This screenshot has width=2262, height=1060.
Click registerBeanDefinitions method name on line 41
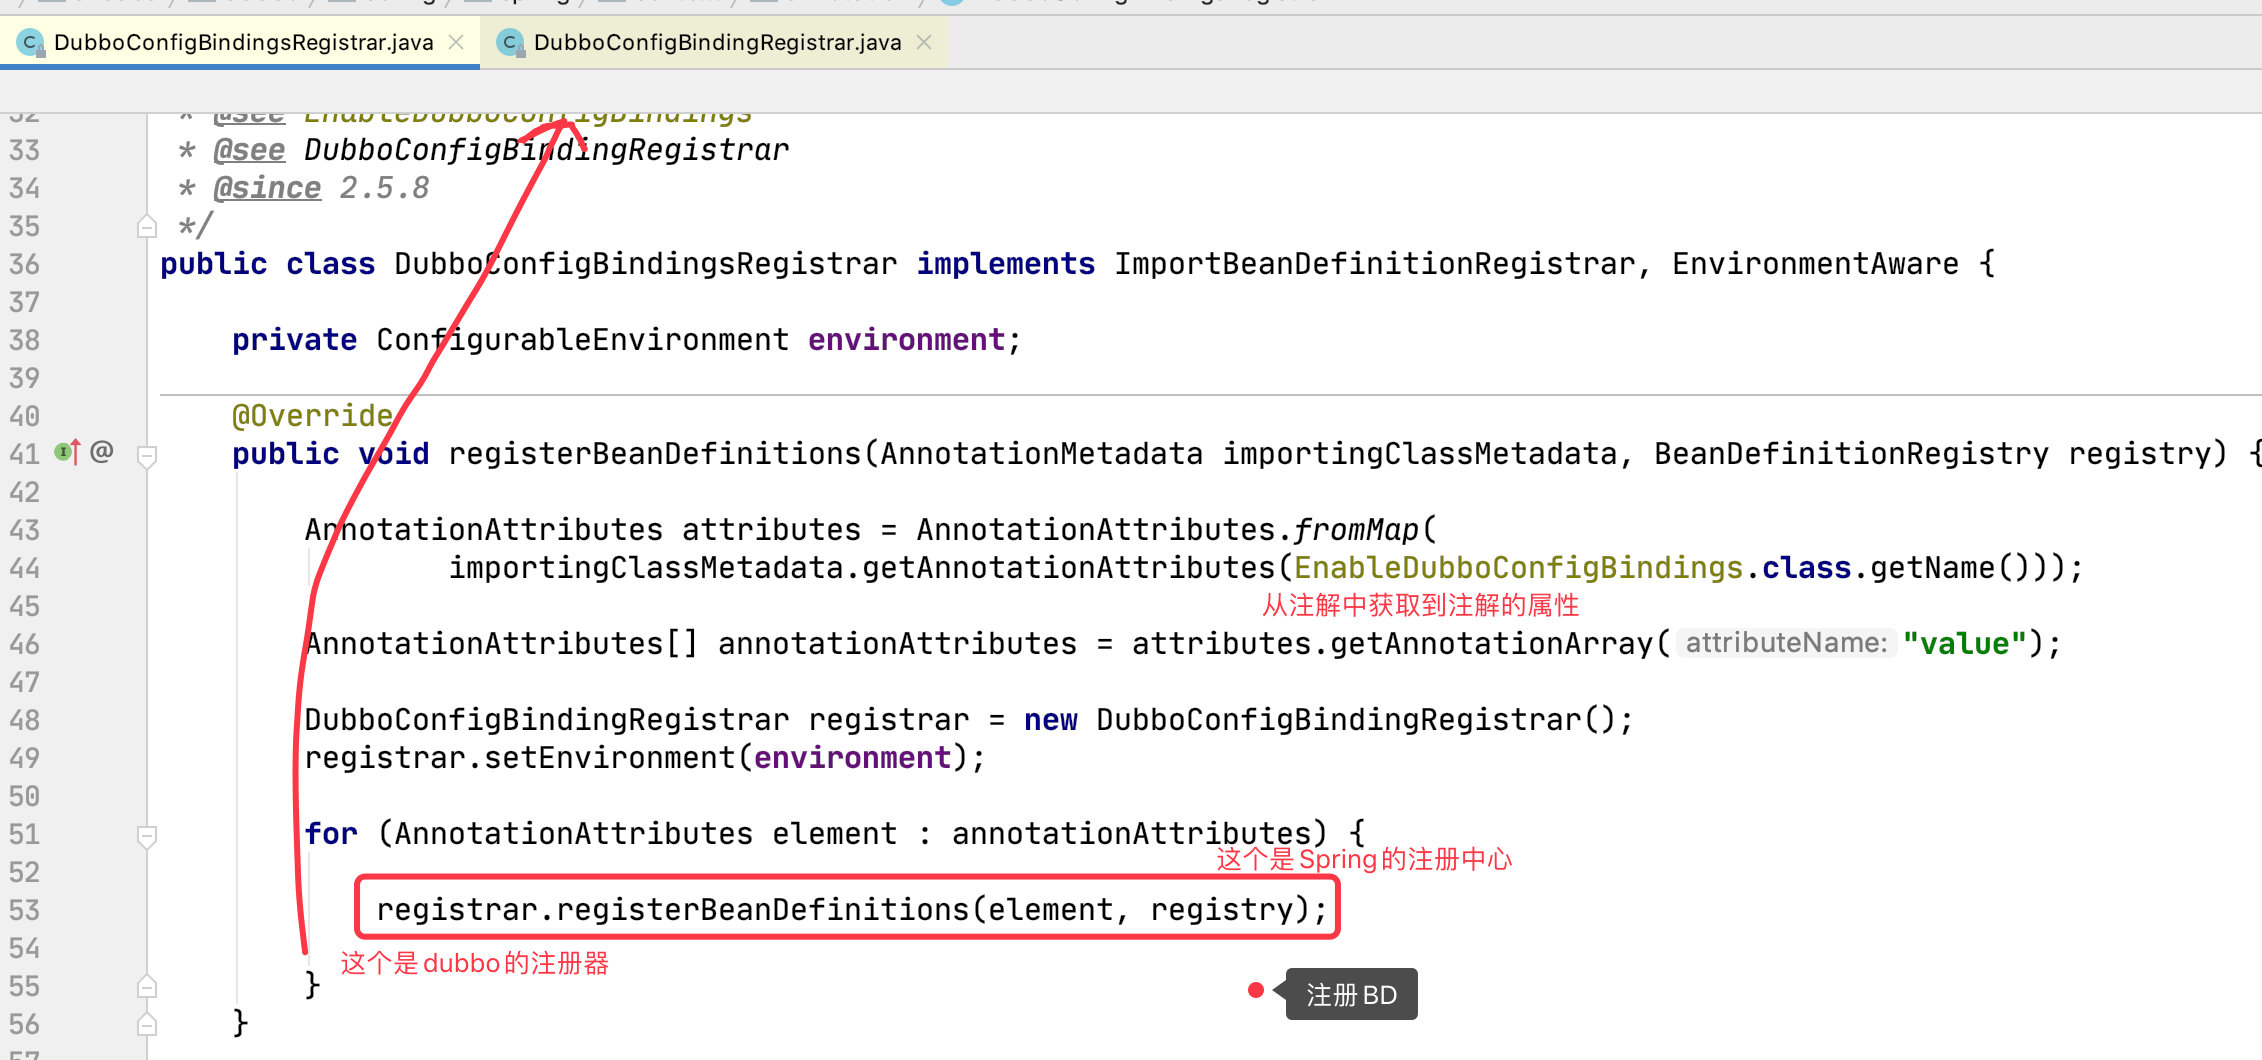pyautogui.click(x=654, y=454)
